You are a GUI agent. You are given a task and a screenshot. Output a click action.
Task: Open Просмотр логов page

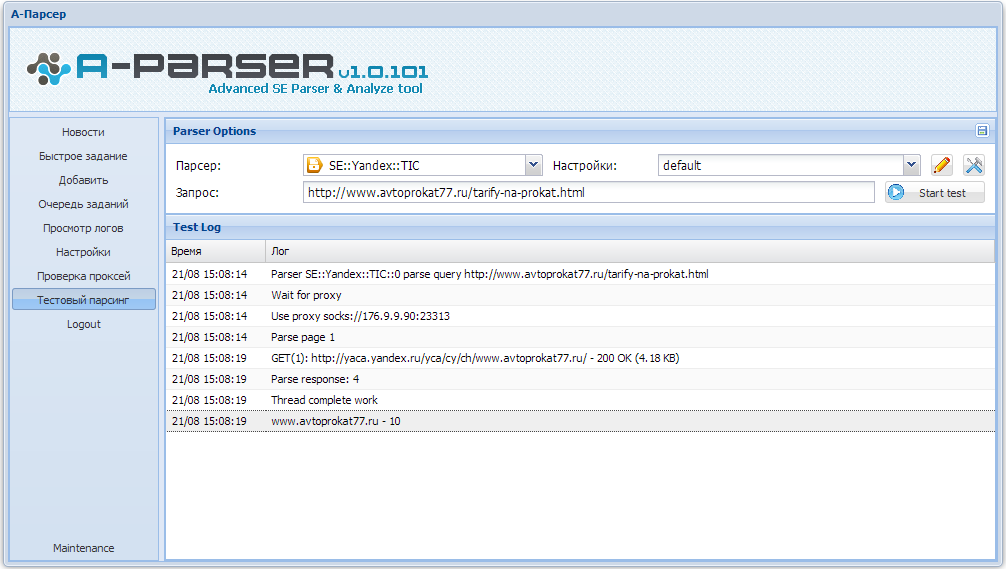click(x=83, y=228)
